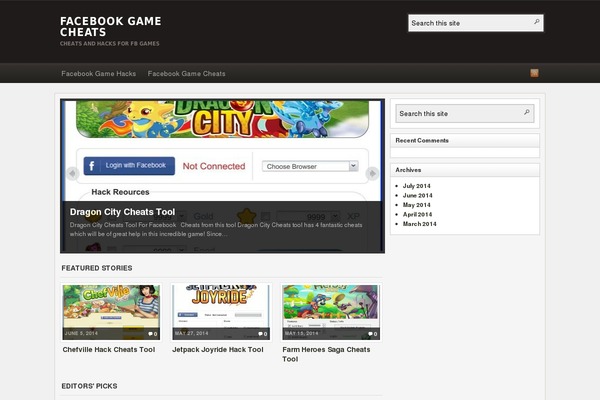Click the Editors' Picks heading
The width and height of the screenshot is (600, 400).
(89, 386)
